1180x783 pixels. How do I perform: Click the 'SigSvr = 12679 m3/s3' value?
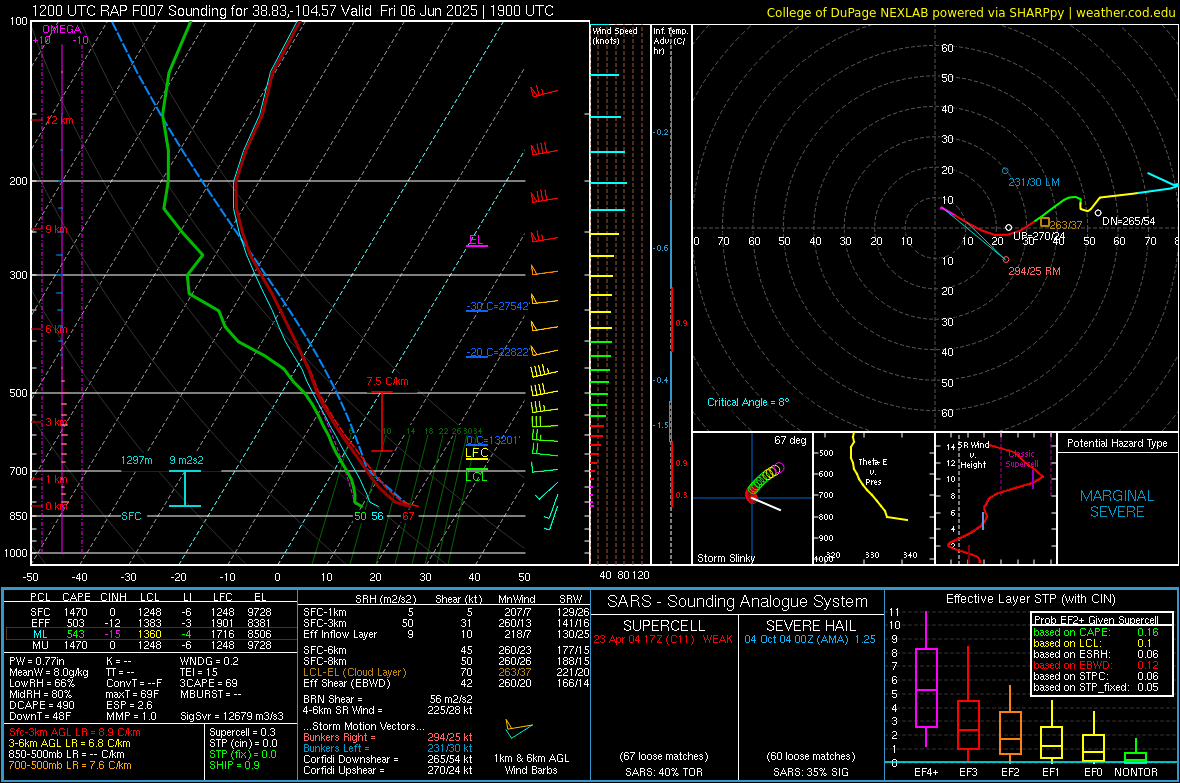tap(232, 716)
